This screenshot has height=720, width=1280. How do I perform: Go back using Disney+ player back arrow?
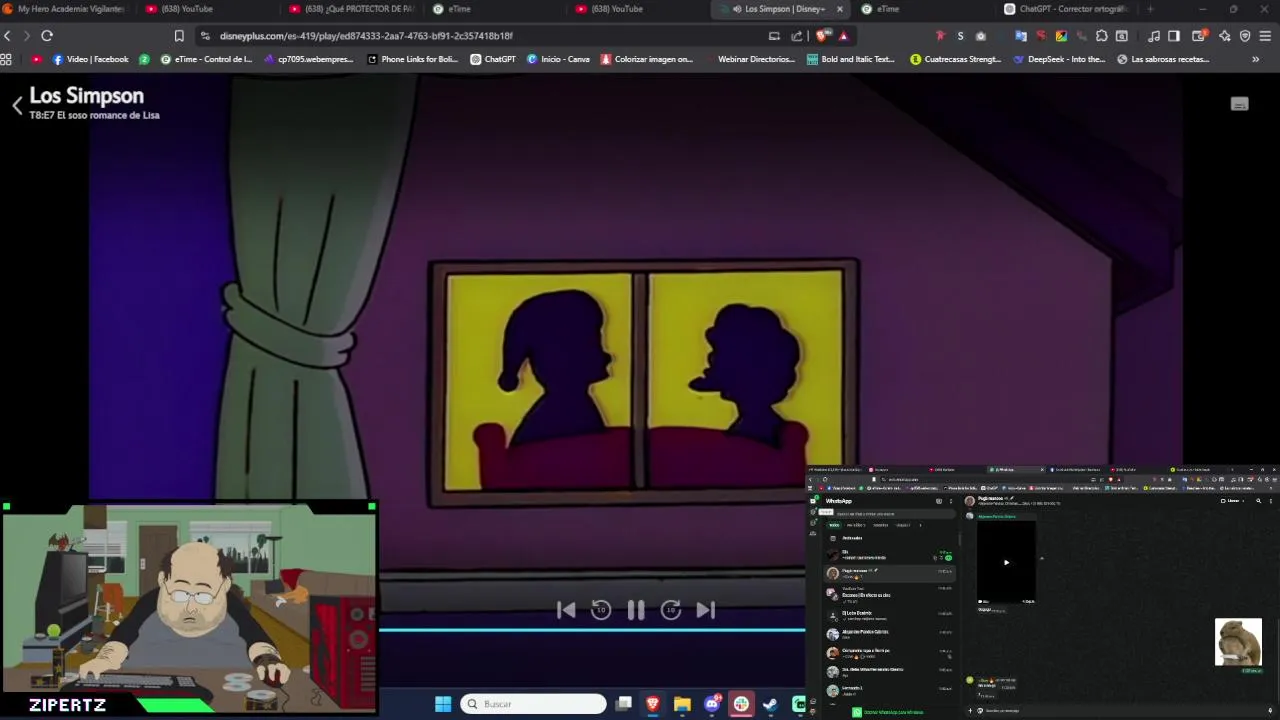point(17,105)
